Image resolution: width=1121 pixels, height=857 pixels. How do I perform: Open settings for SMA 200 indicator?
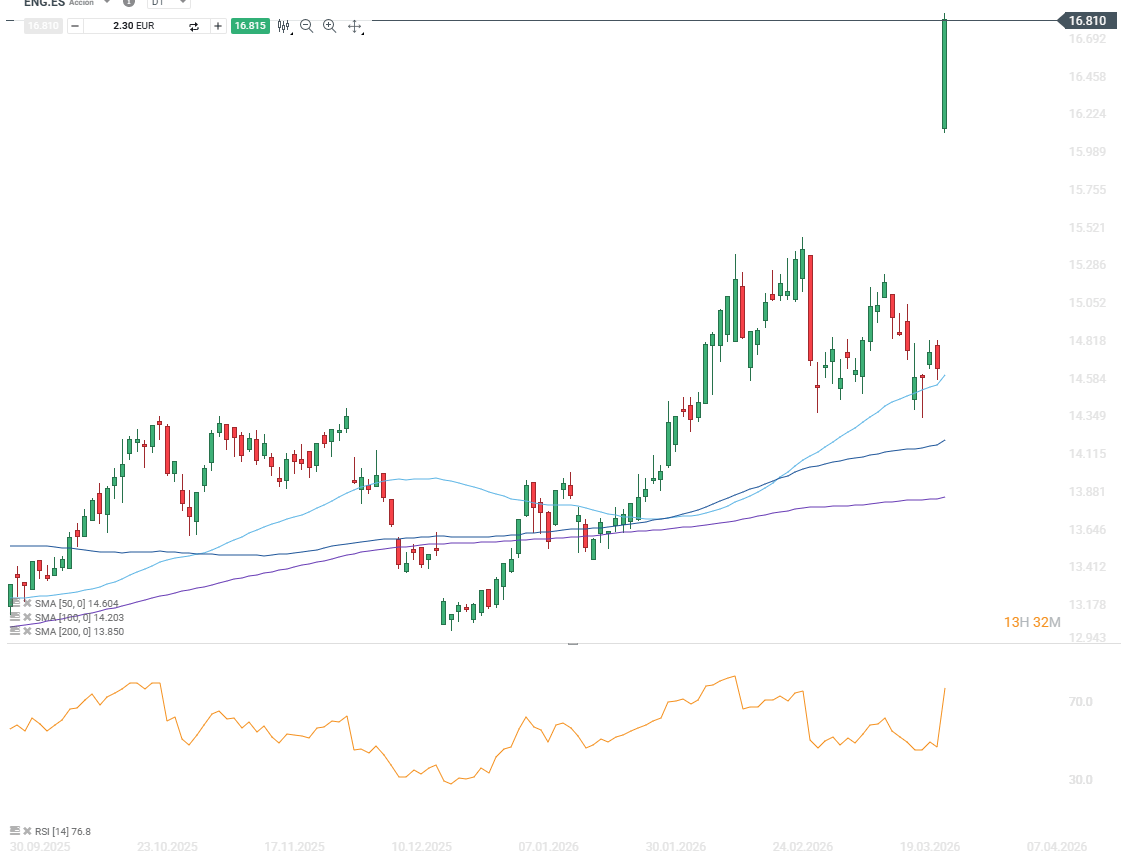15,632
